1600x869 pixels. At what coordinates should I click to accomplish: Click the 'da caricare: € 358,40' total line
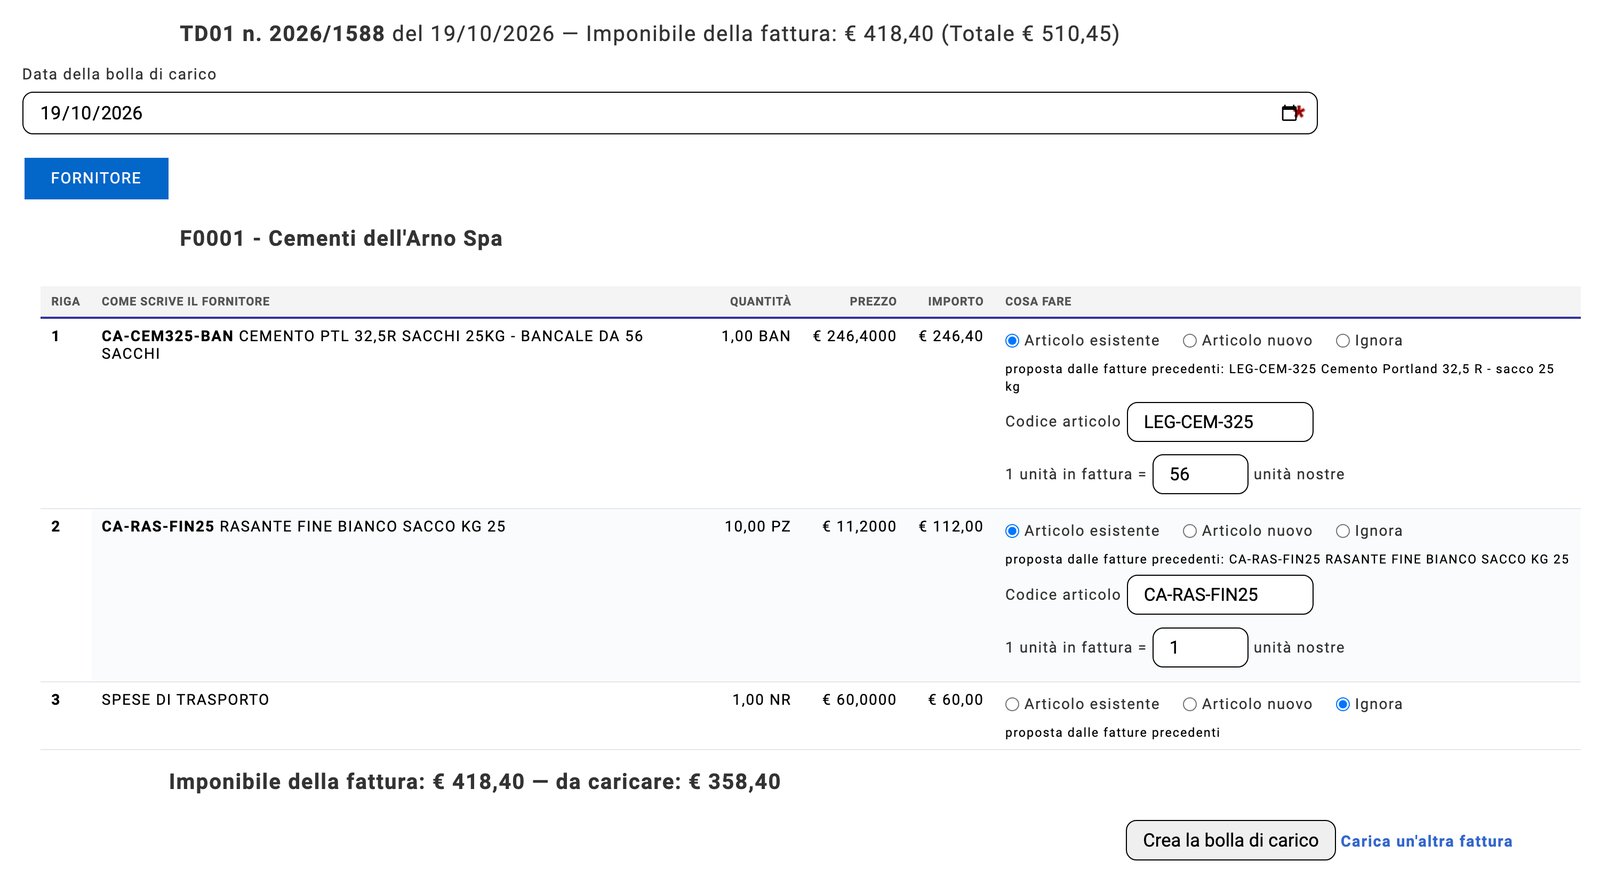click(668, 782)
